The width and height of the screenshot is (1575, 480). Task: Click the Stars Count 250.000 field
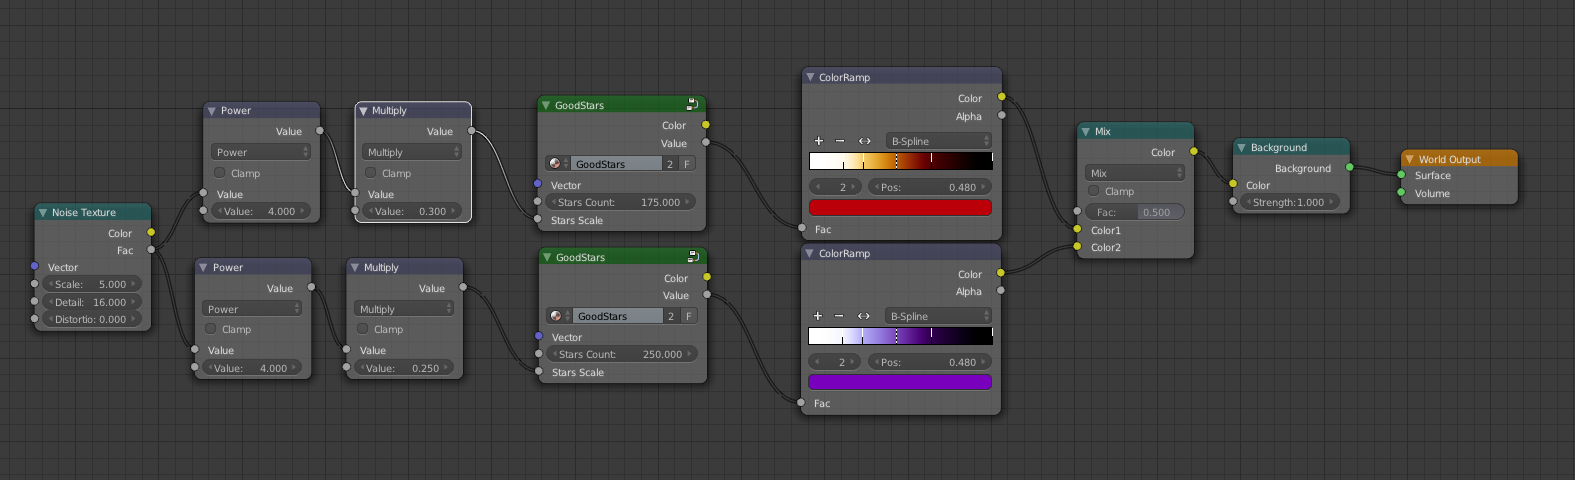click(x=621, y=354)
